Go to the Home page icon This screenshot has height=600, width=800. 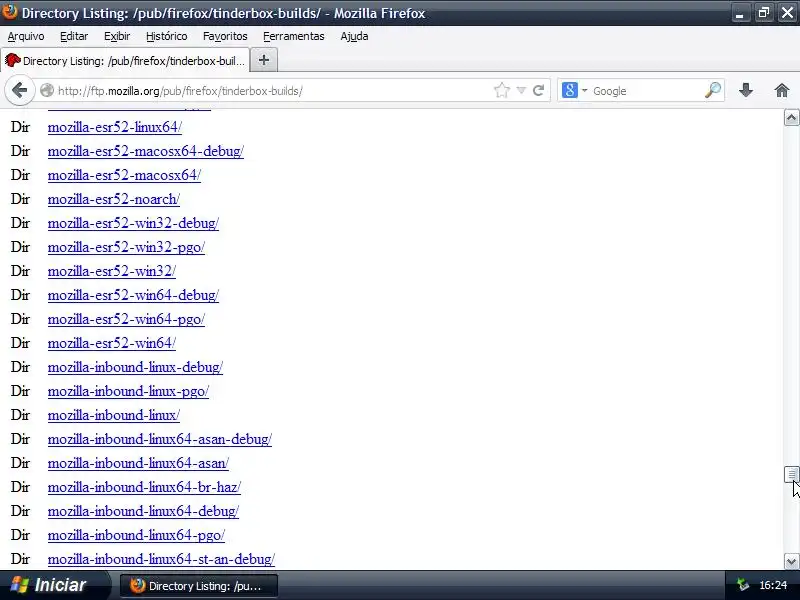click(x=782, y=91)
